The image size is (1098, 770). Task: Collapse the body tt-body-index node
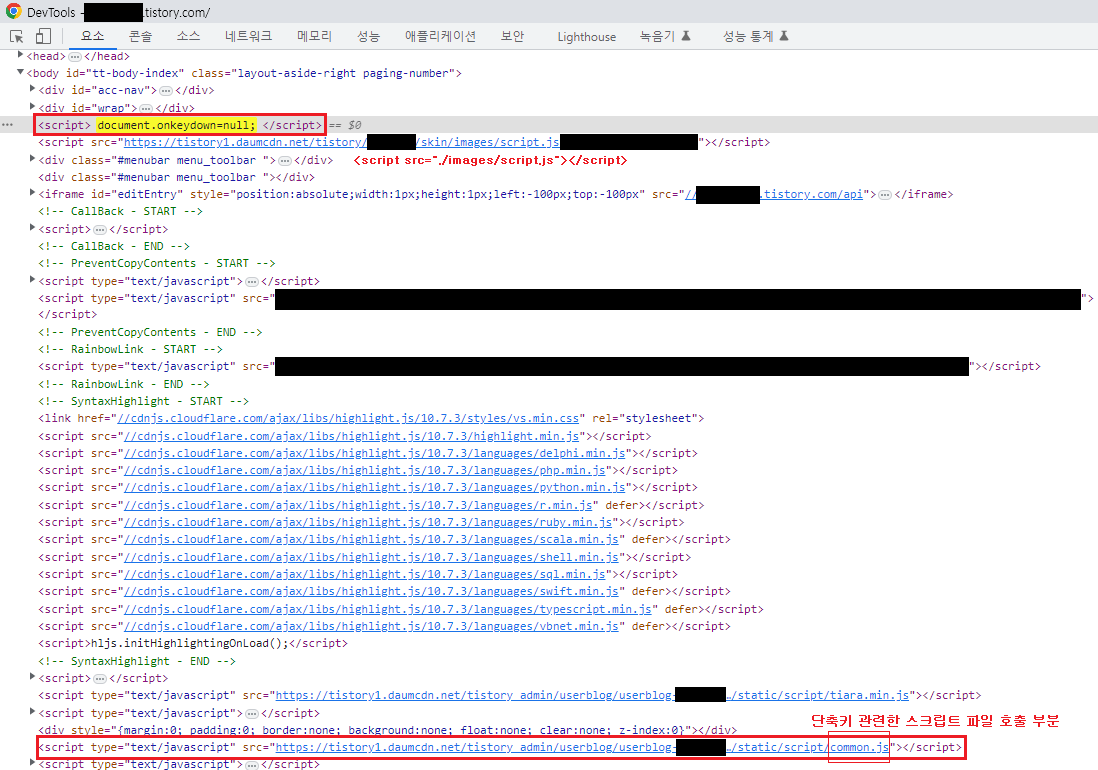20,73
